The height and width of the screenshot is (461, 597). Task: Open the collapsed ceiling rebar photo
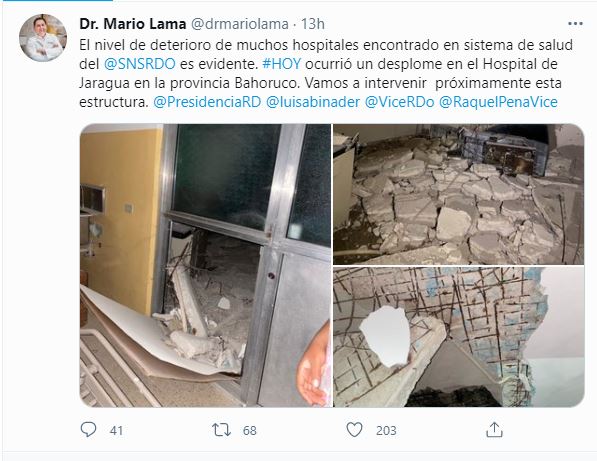coord(458,337)
